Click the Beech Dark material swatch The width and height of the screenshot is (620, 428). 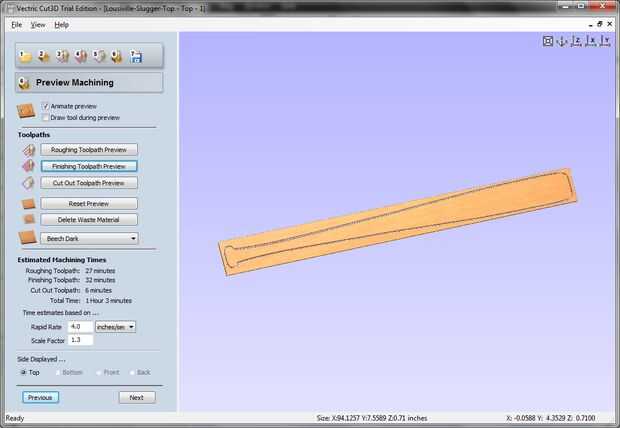(x=27, y=237)
